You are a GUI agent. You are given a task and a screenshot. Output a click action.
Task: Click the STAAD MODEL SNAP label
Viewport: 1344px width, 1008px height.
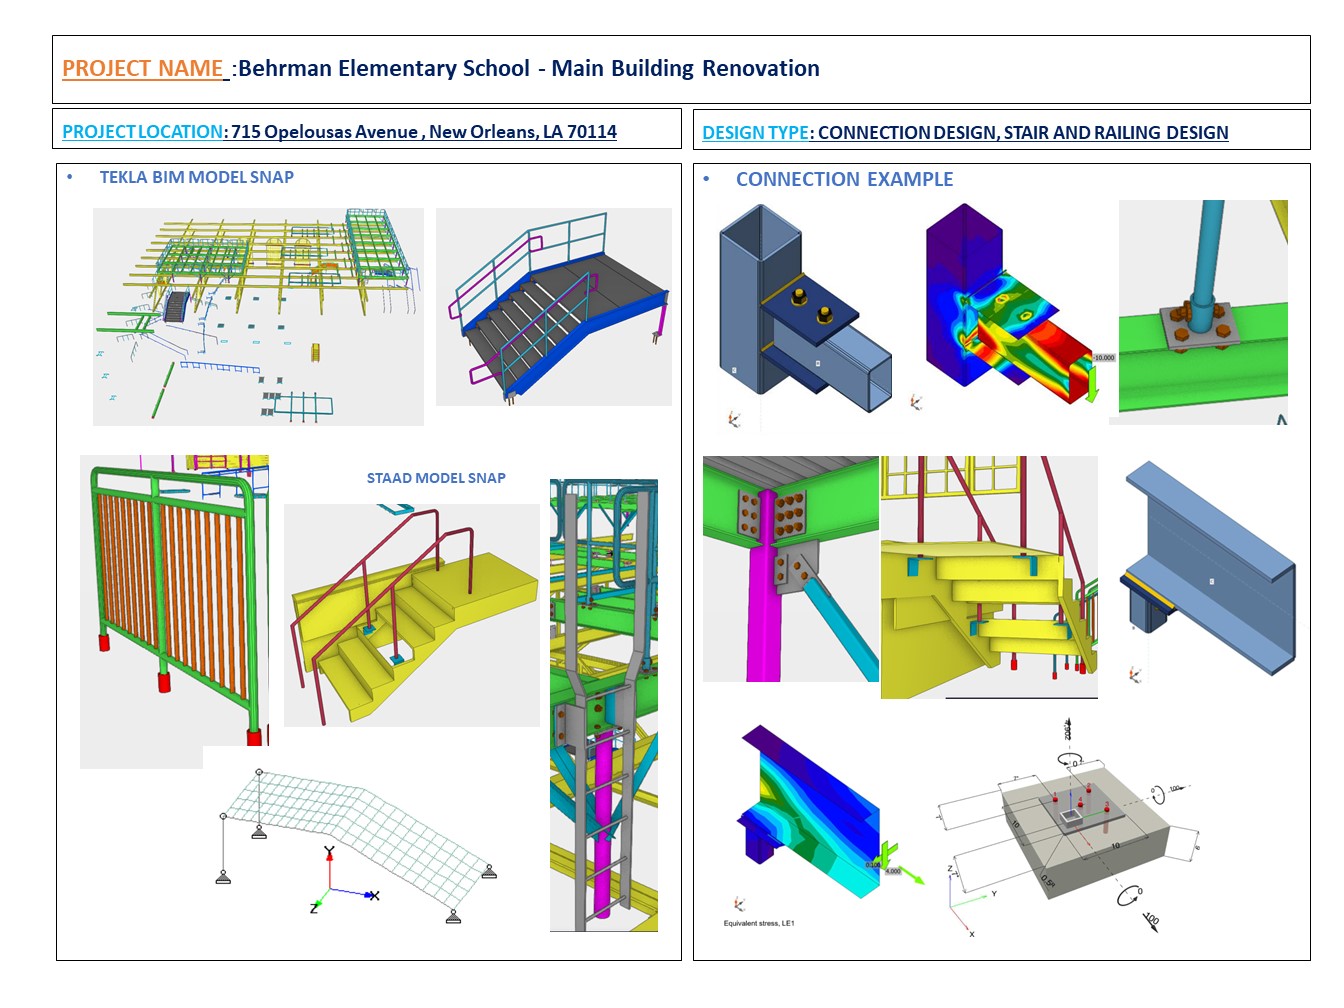436,478
